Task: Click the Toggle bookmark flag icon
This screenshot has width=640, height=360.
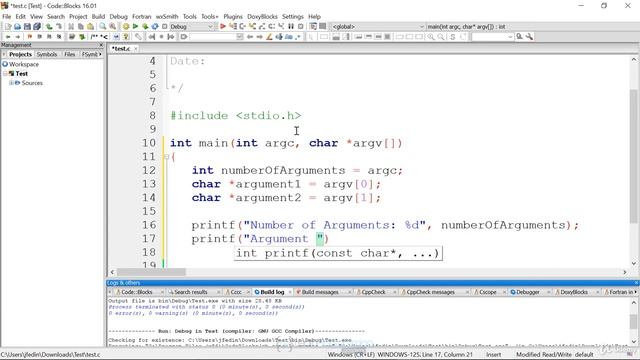Action: 30,37
